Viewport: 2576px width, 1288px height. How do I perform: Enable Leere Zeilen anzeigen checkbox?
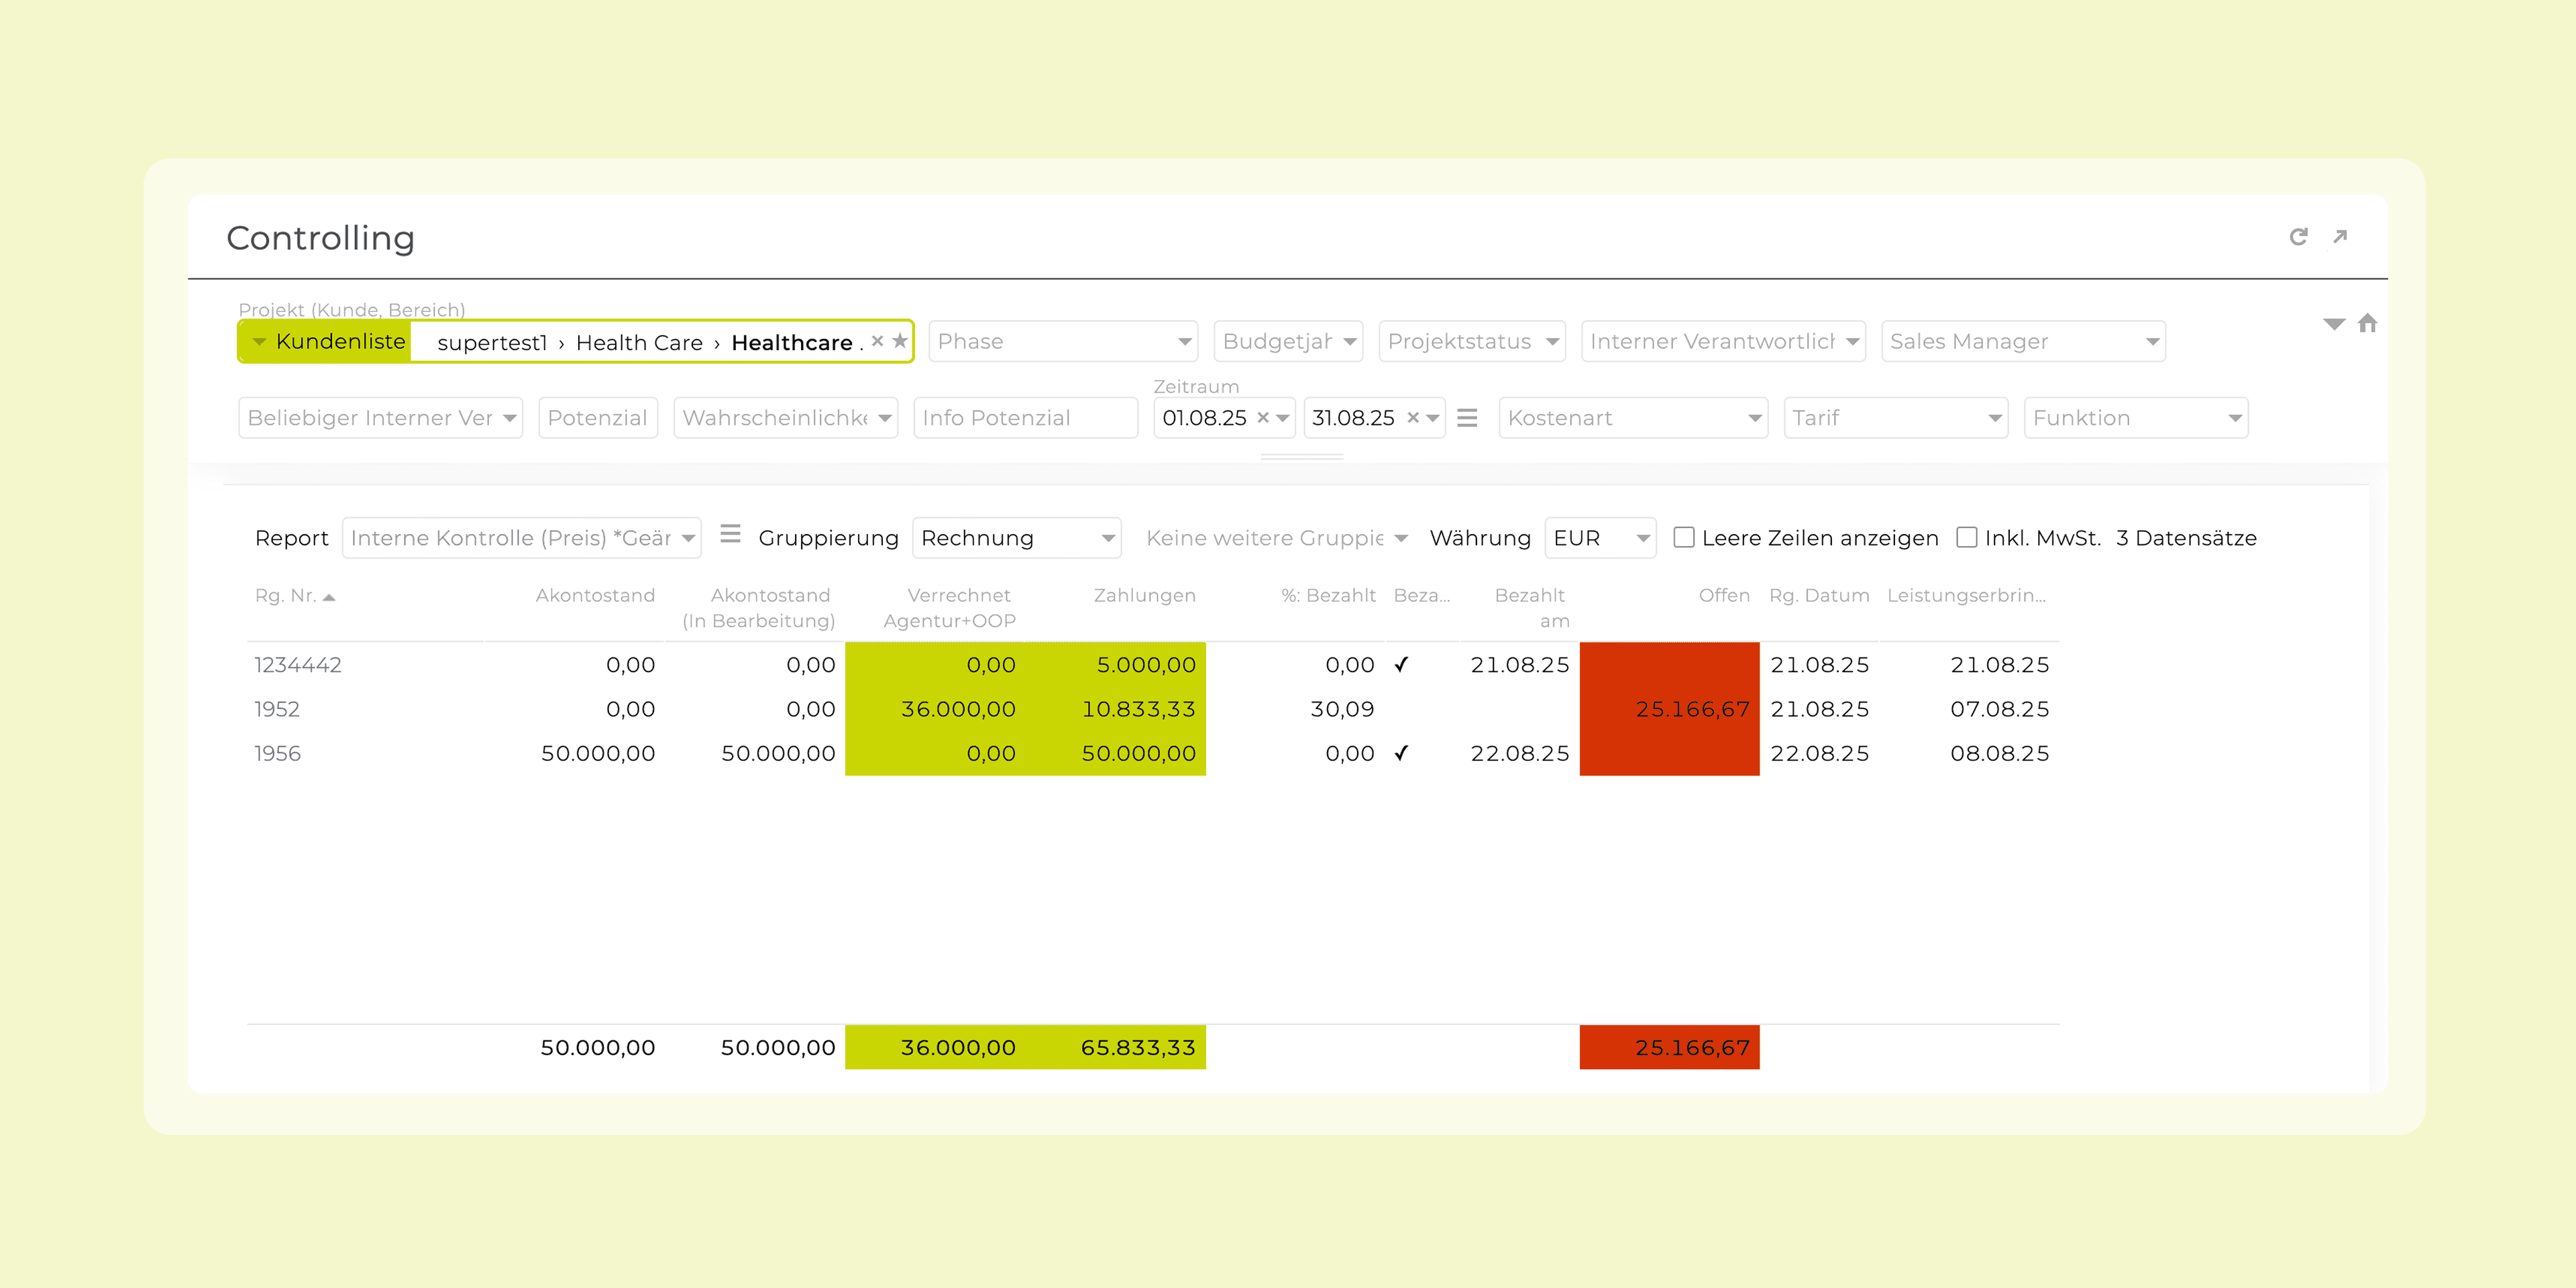point(1684,537)
